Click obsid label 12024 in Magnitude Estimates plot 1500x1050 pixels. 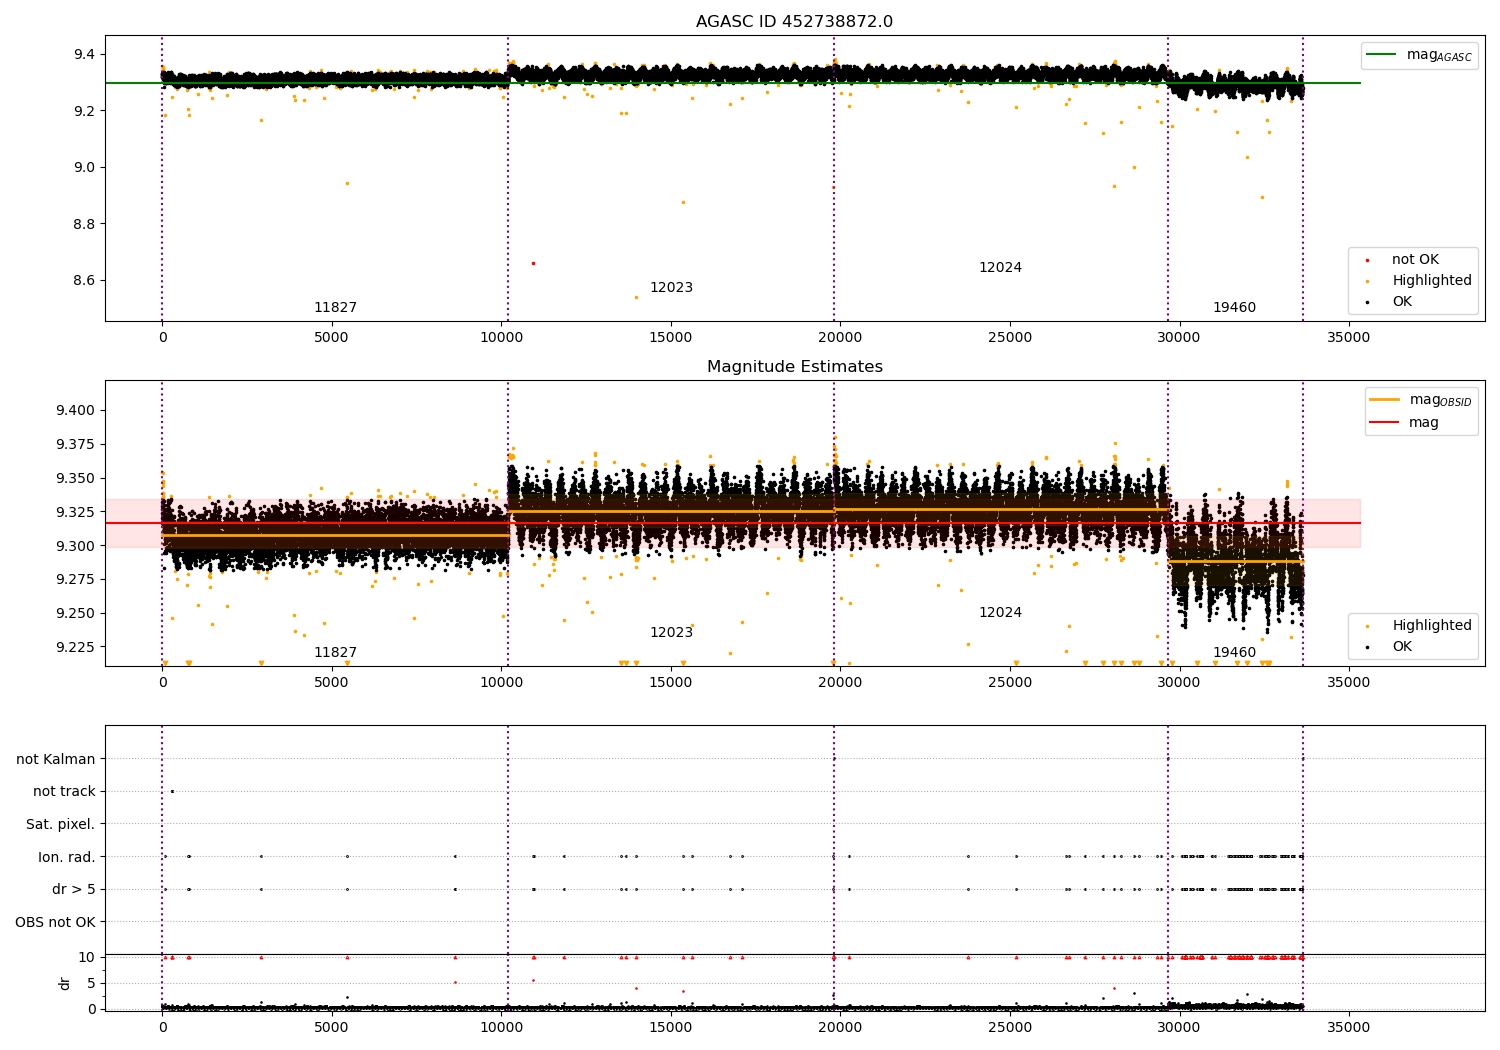pos(1000,613)
